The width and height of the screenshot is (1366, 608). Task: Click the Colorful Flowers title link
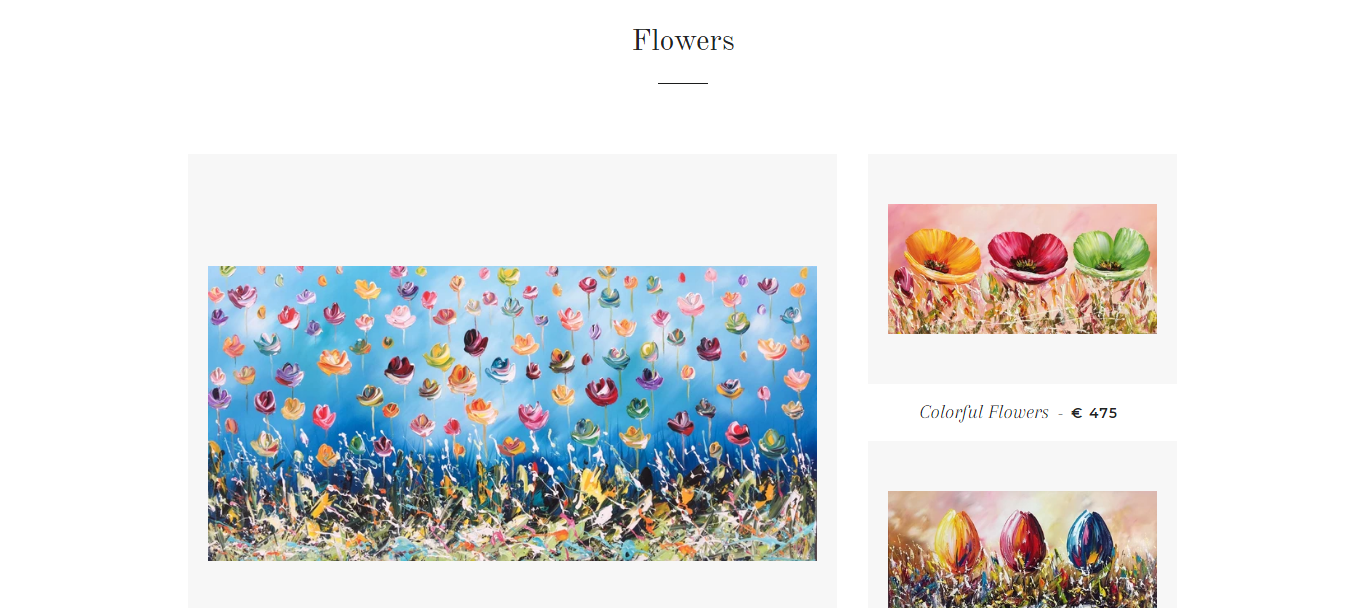984,412
